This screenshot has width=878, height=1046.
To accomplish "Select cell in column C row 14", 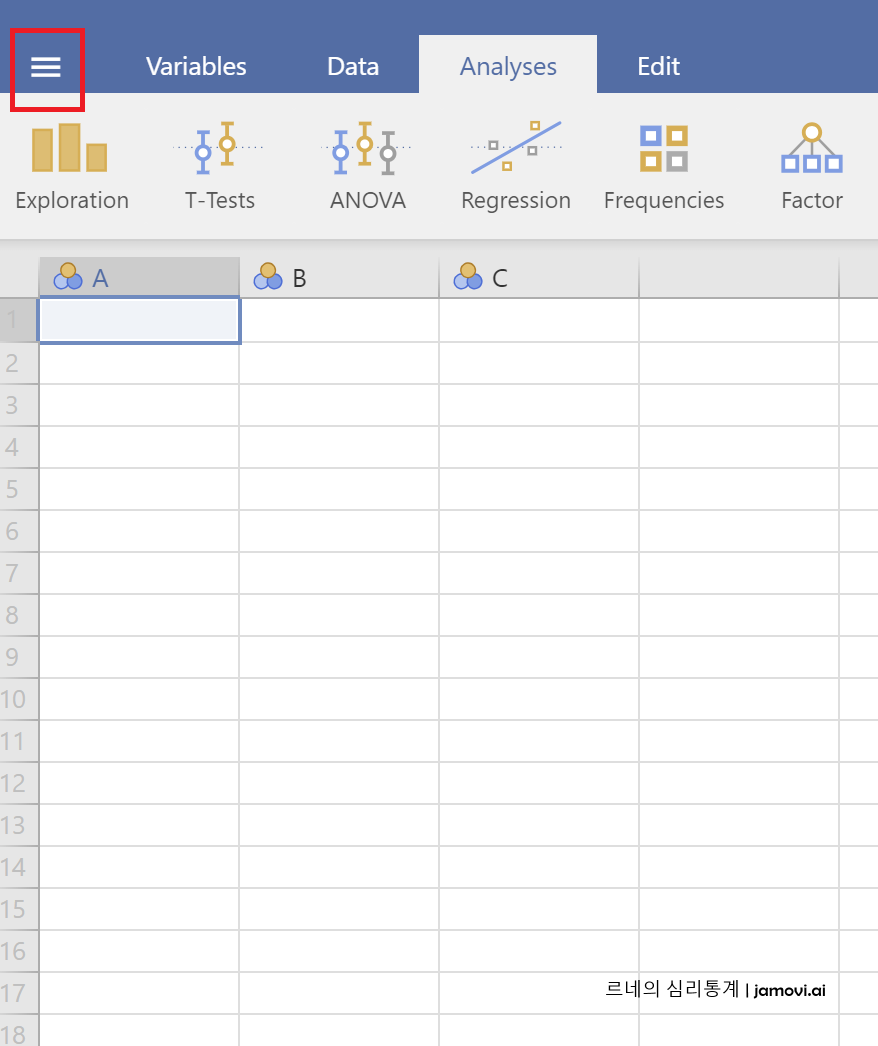I will tap(539, 867).
